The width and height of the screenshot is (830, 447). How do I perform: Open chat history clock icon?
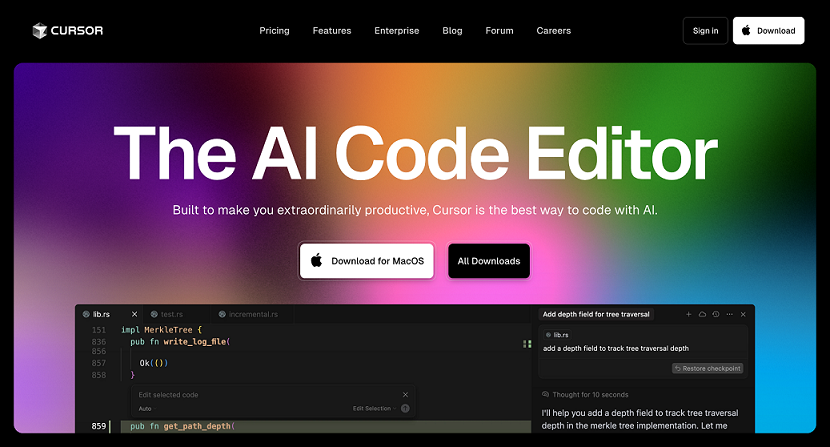click(x=716, y=314)
